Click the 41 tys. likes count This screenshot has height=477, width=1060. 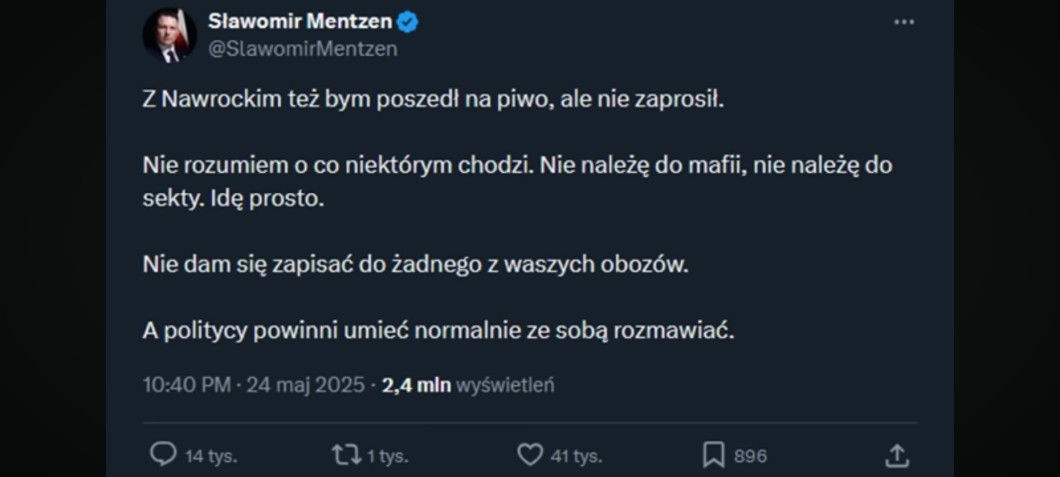click(576, 456)
